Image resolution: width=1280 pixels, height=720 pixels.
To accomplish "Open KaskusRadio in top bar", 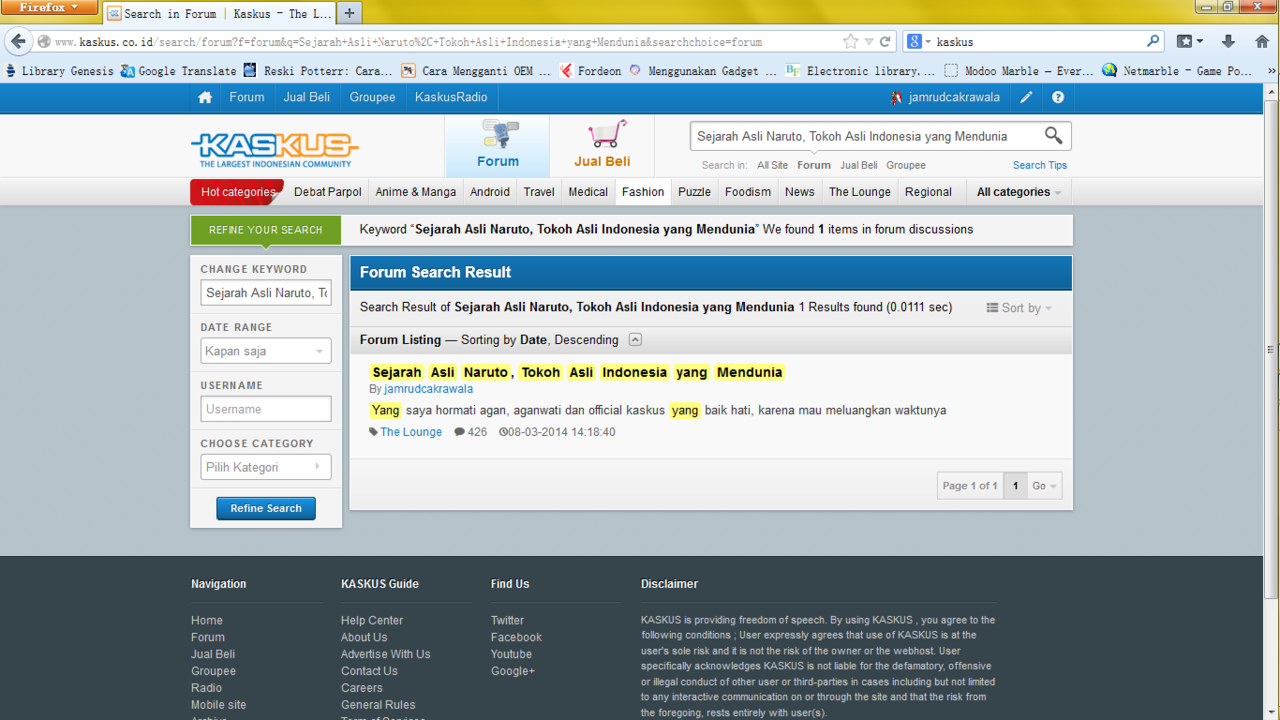I will click(451, 97).
